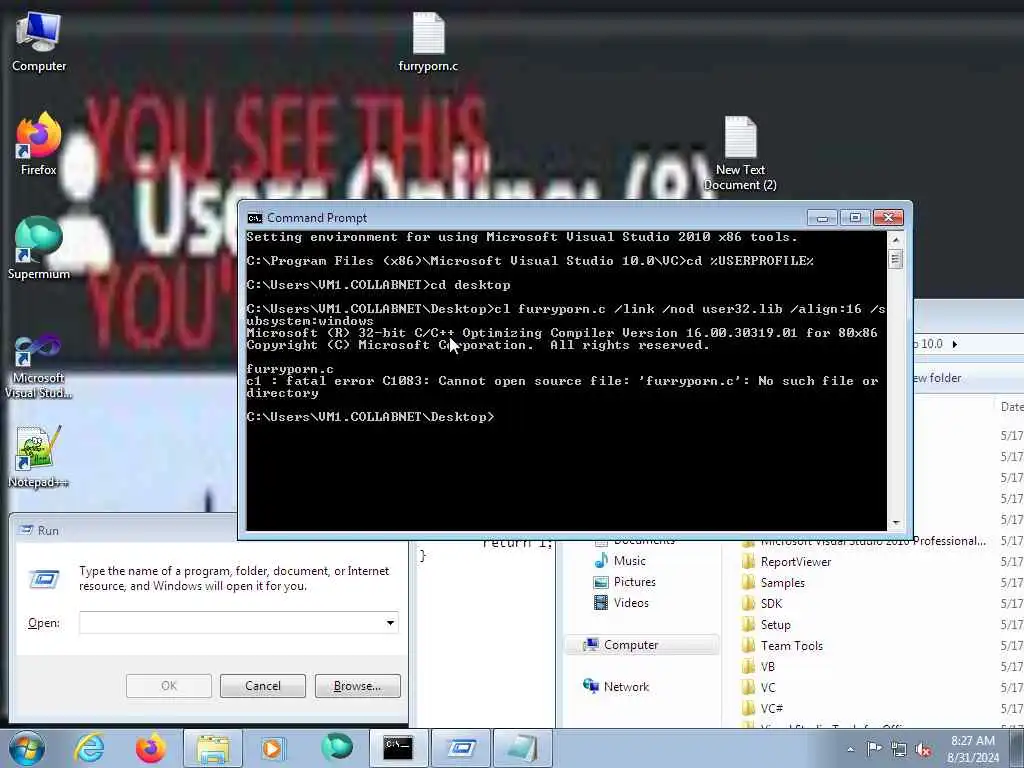Image resolution: width=1024 pixels, height=768 pixels.
Task: Select the VC folder in Explorer
Action: [759, 687]
